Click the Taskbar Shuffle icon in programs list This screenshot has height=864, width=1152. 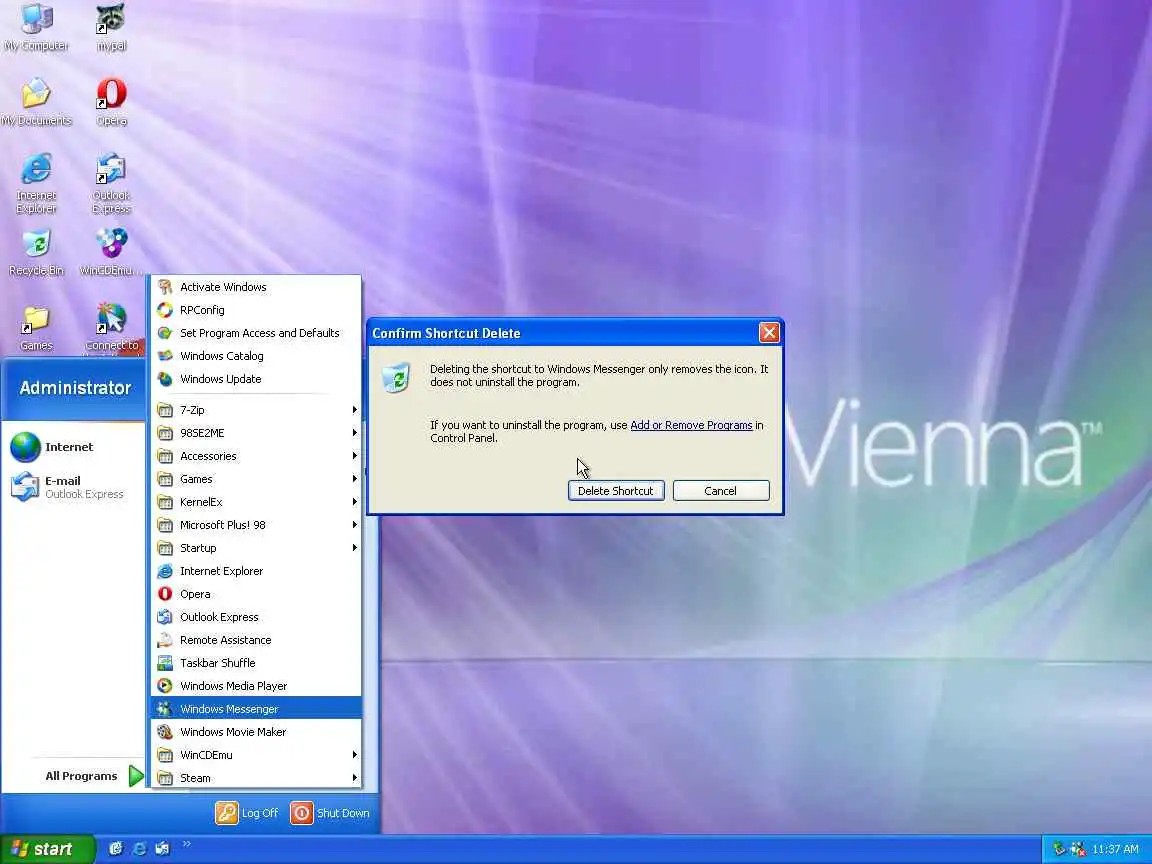pyautogui.click(x=165, y=663)
